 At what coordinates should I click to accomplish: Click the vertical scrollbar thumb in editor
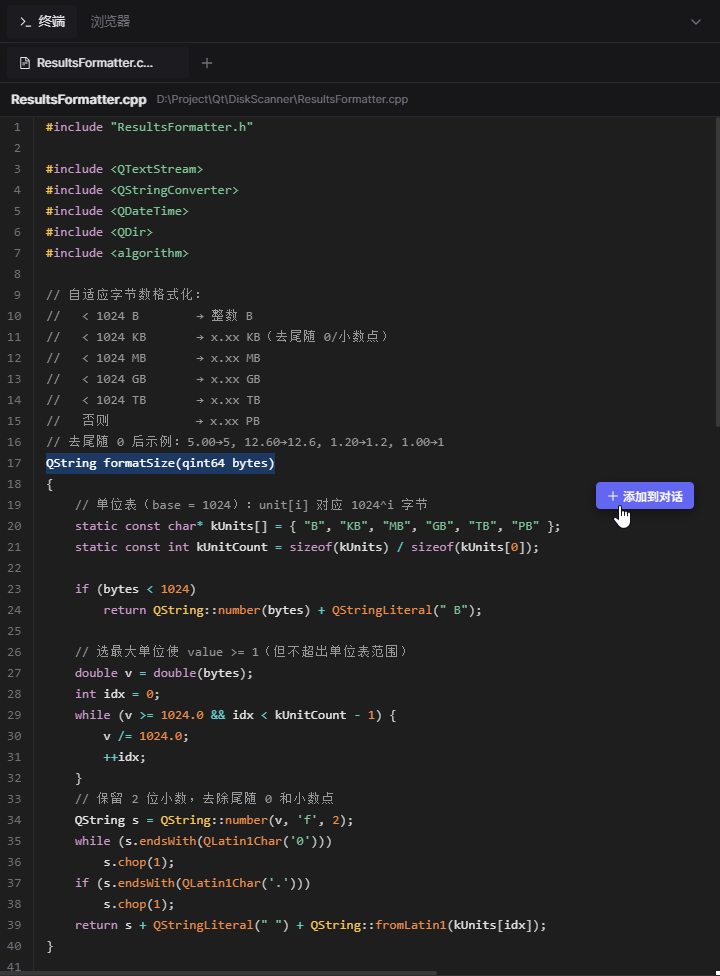tap(716, 272)
